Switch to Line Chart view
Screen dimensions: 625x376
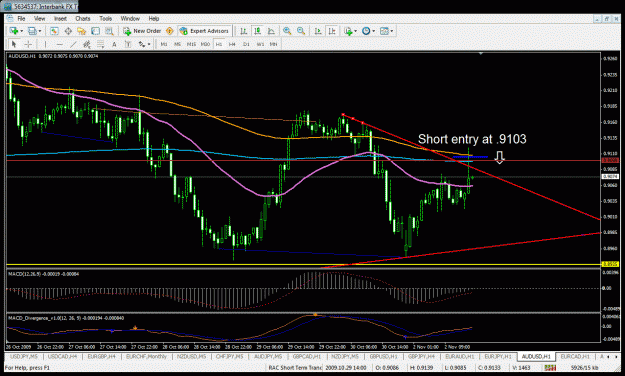pyautogui.click(x=271, y=31)
